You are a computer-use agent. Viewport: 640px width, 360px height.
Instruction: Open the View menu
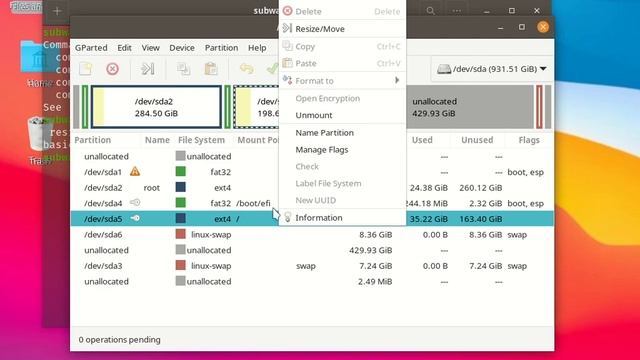click(x=151, y=48)
